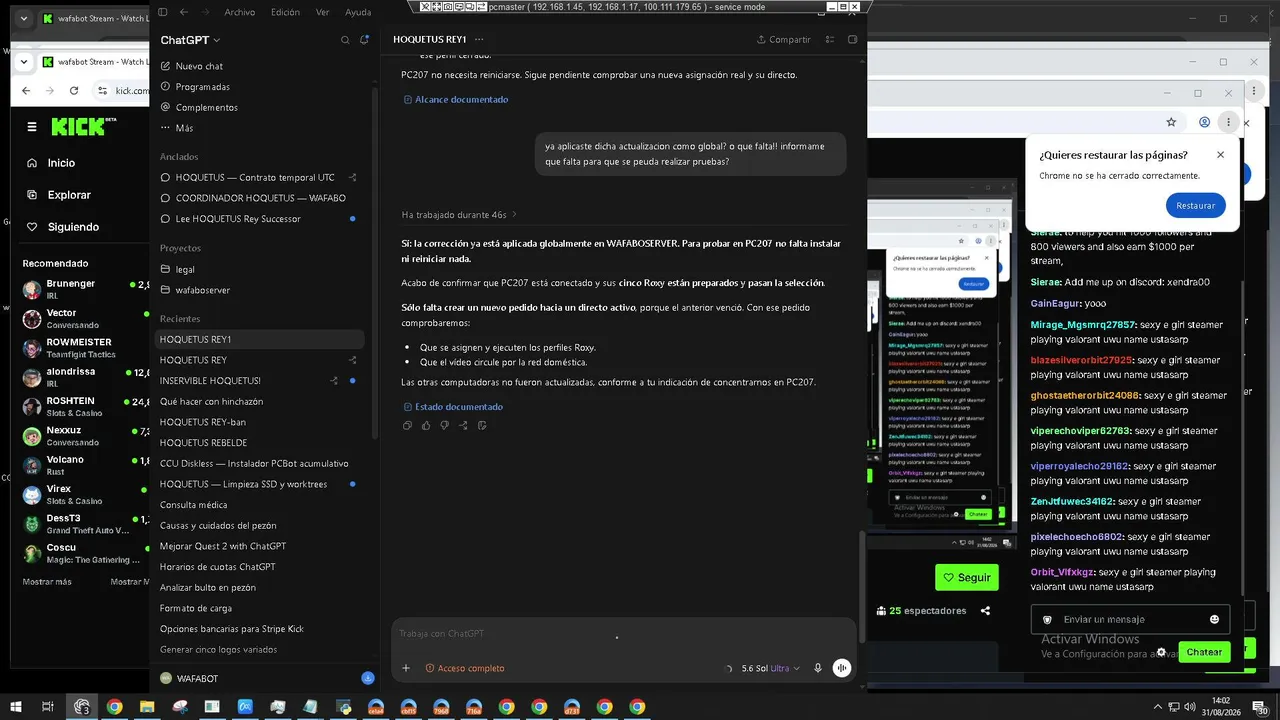Open the ROWMEISTER recommended channel

point(85,347)
